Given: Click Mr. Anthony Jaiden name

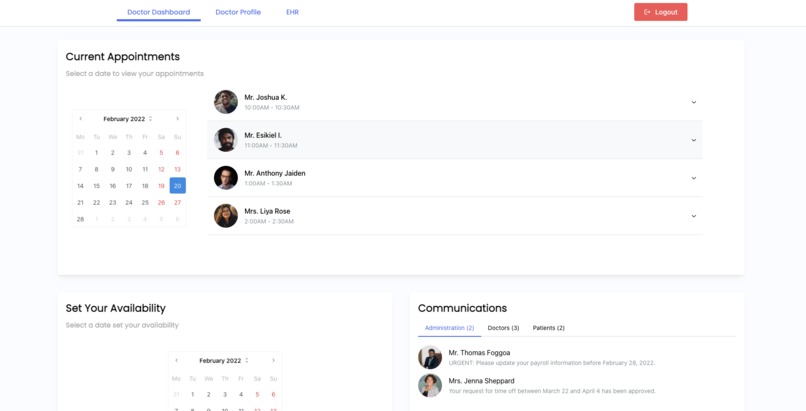Looking at the screenshot, I should tap(275, 173).
